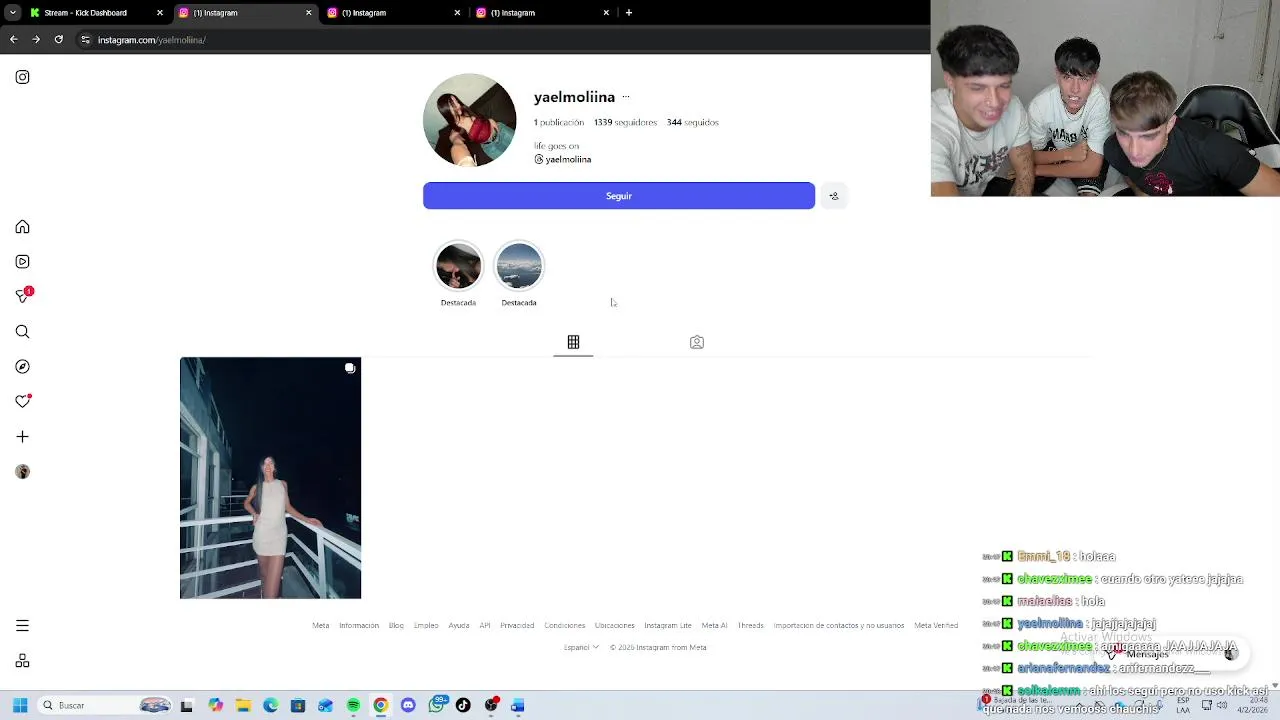This screenshot has width=1280, height=720.
Task: Switch to the tagged photos tab
Action: 697,342
